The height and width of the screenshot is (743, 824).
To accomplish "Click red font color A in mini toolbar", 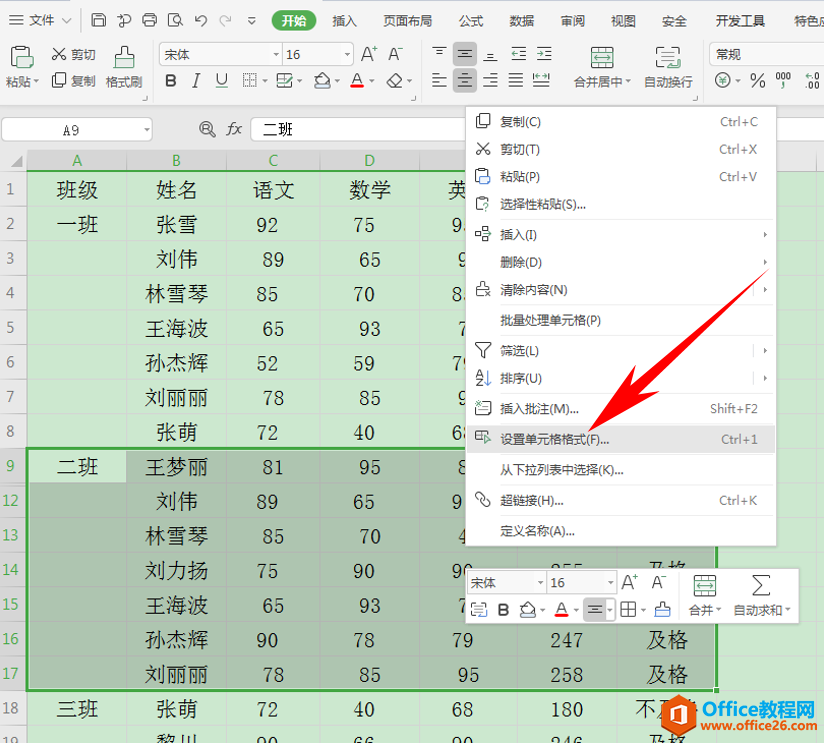I will click(561, 610).
